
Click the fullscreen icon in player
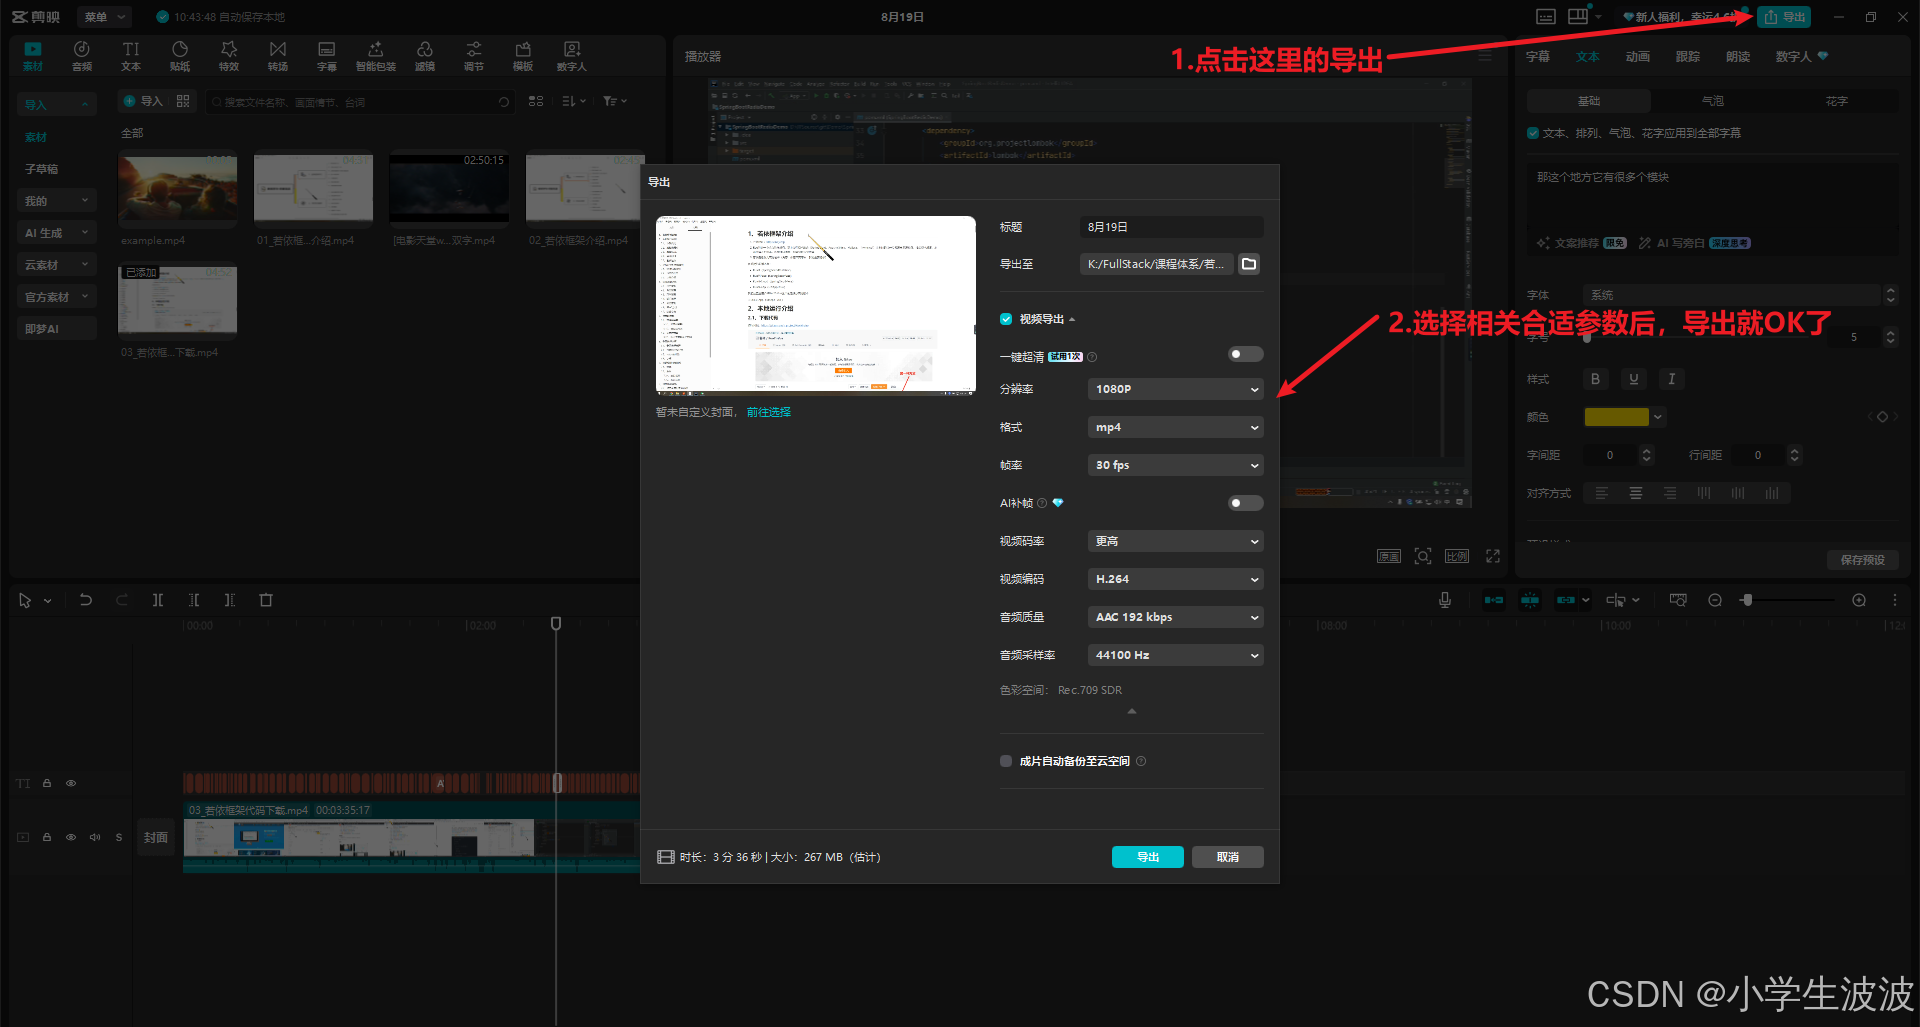(x=1493, y=556)
